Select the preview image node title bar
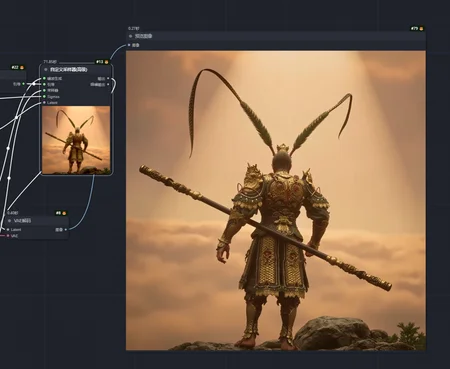 click(276, 36)
